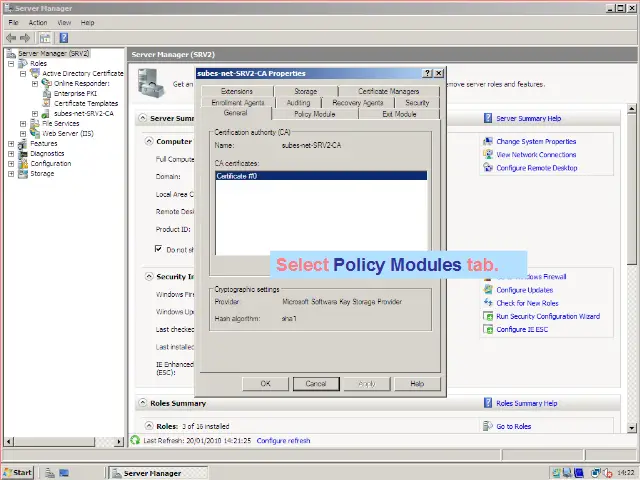This screenshot has height=480, width=640.
Task: Click the Certificate Templates icon
Action: click(x=47, y=103)
